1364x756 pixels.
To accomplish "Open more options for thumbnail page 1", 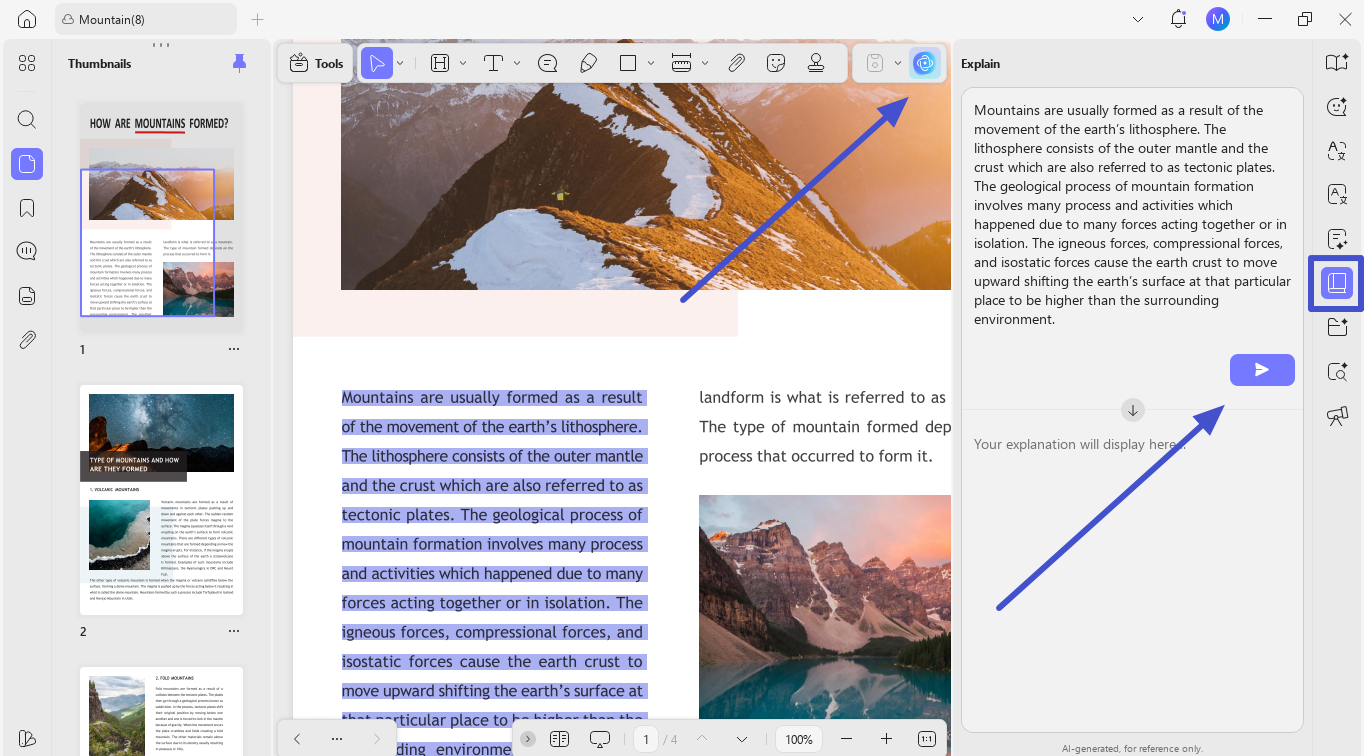I will (x=234, y=349).
